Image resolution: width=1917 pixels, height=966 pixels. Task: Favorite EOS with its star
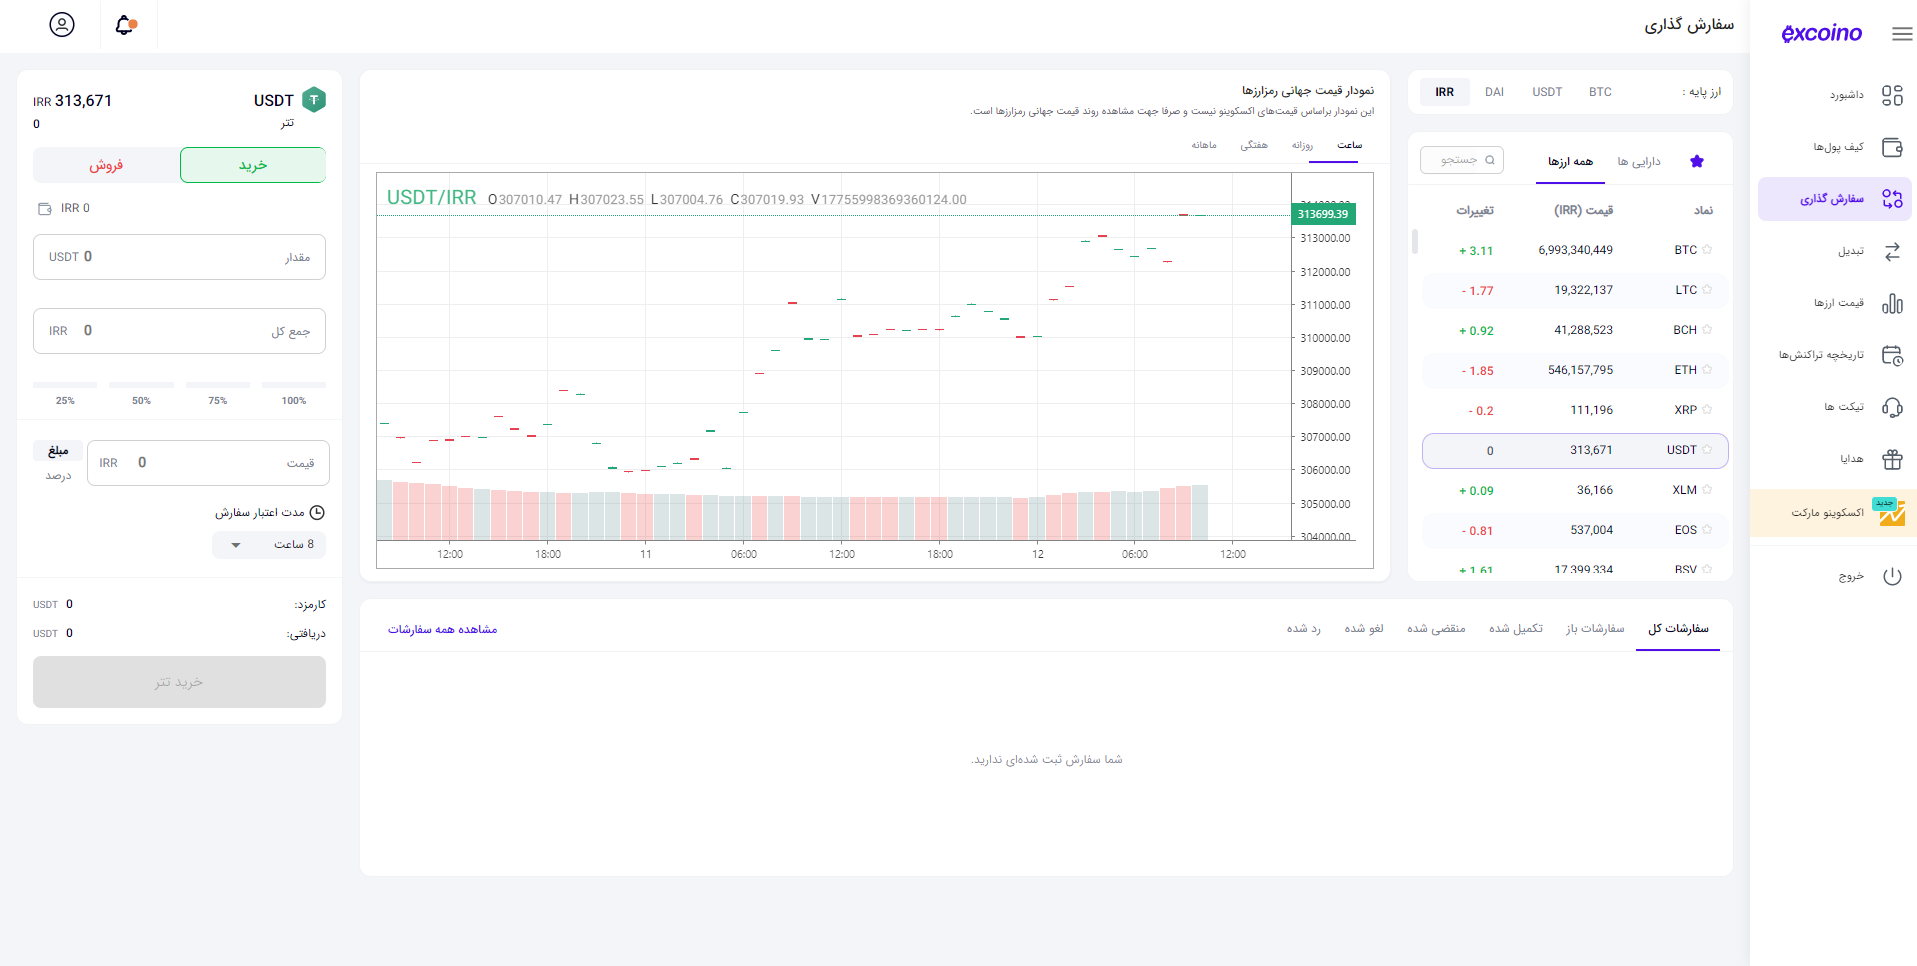[1707, 530]
